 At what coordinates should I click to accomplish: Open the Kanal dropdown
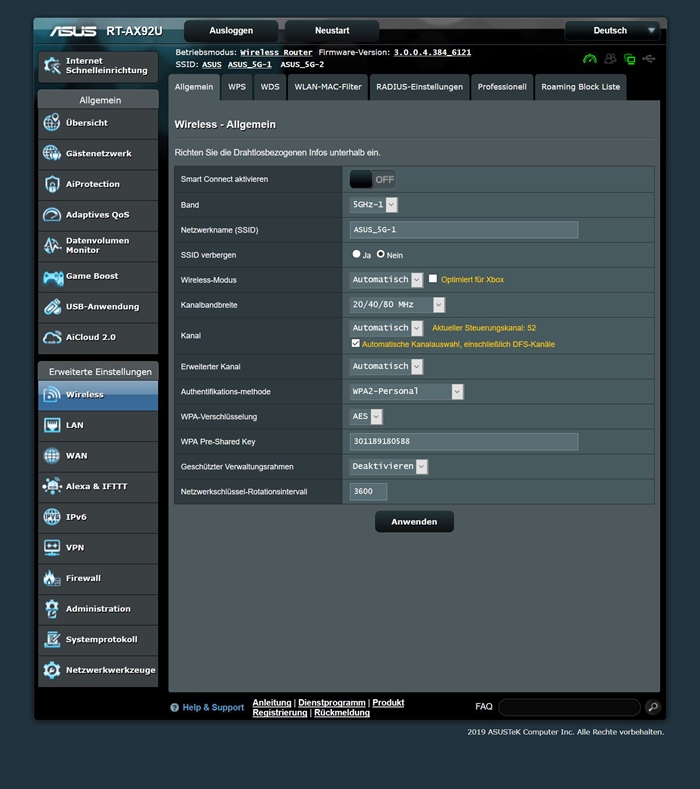(x=386, y=328)
